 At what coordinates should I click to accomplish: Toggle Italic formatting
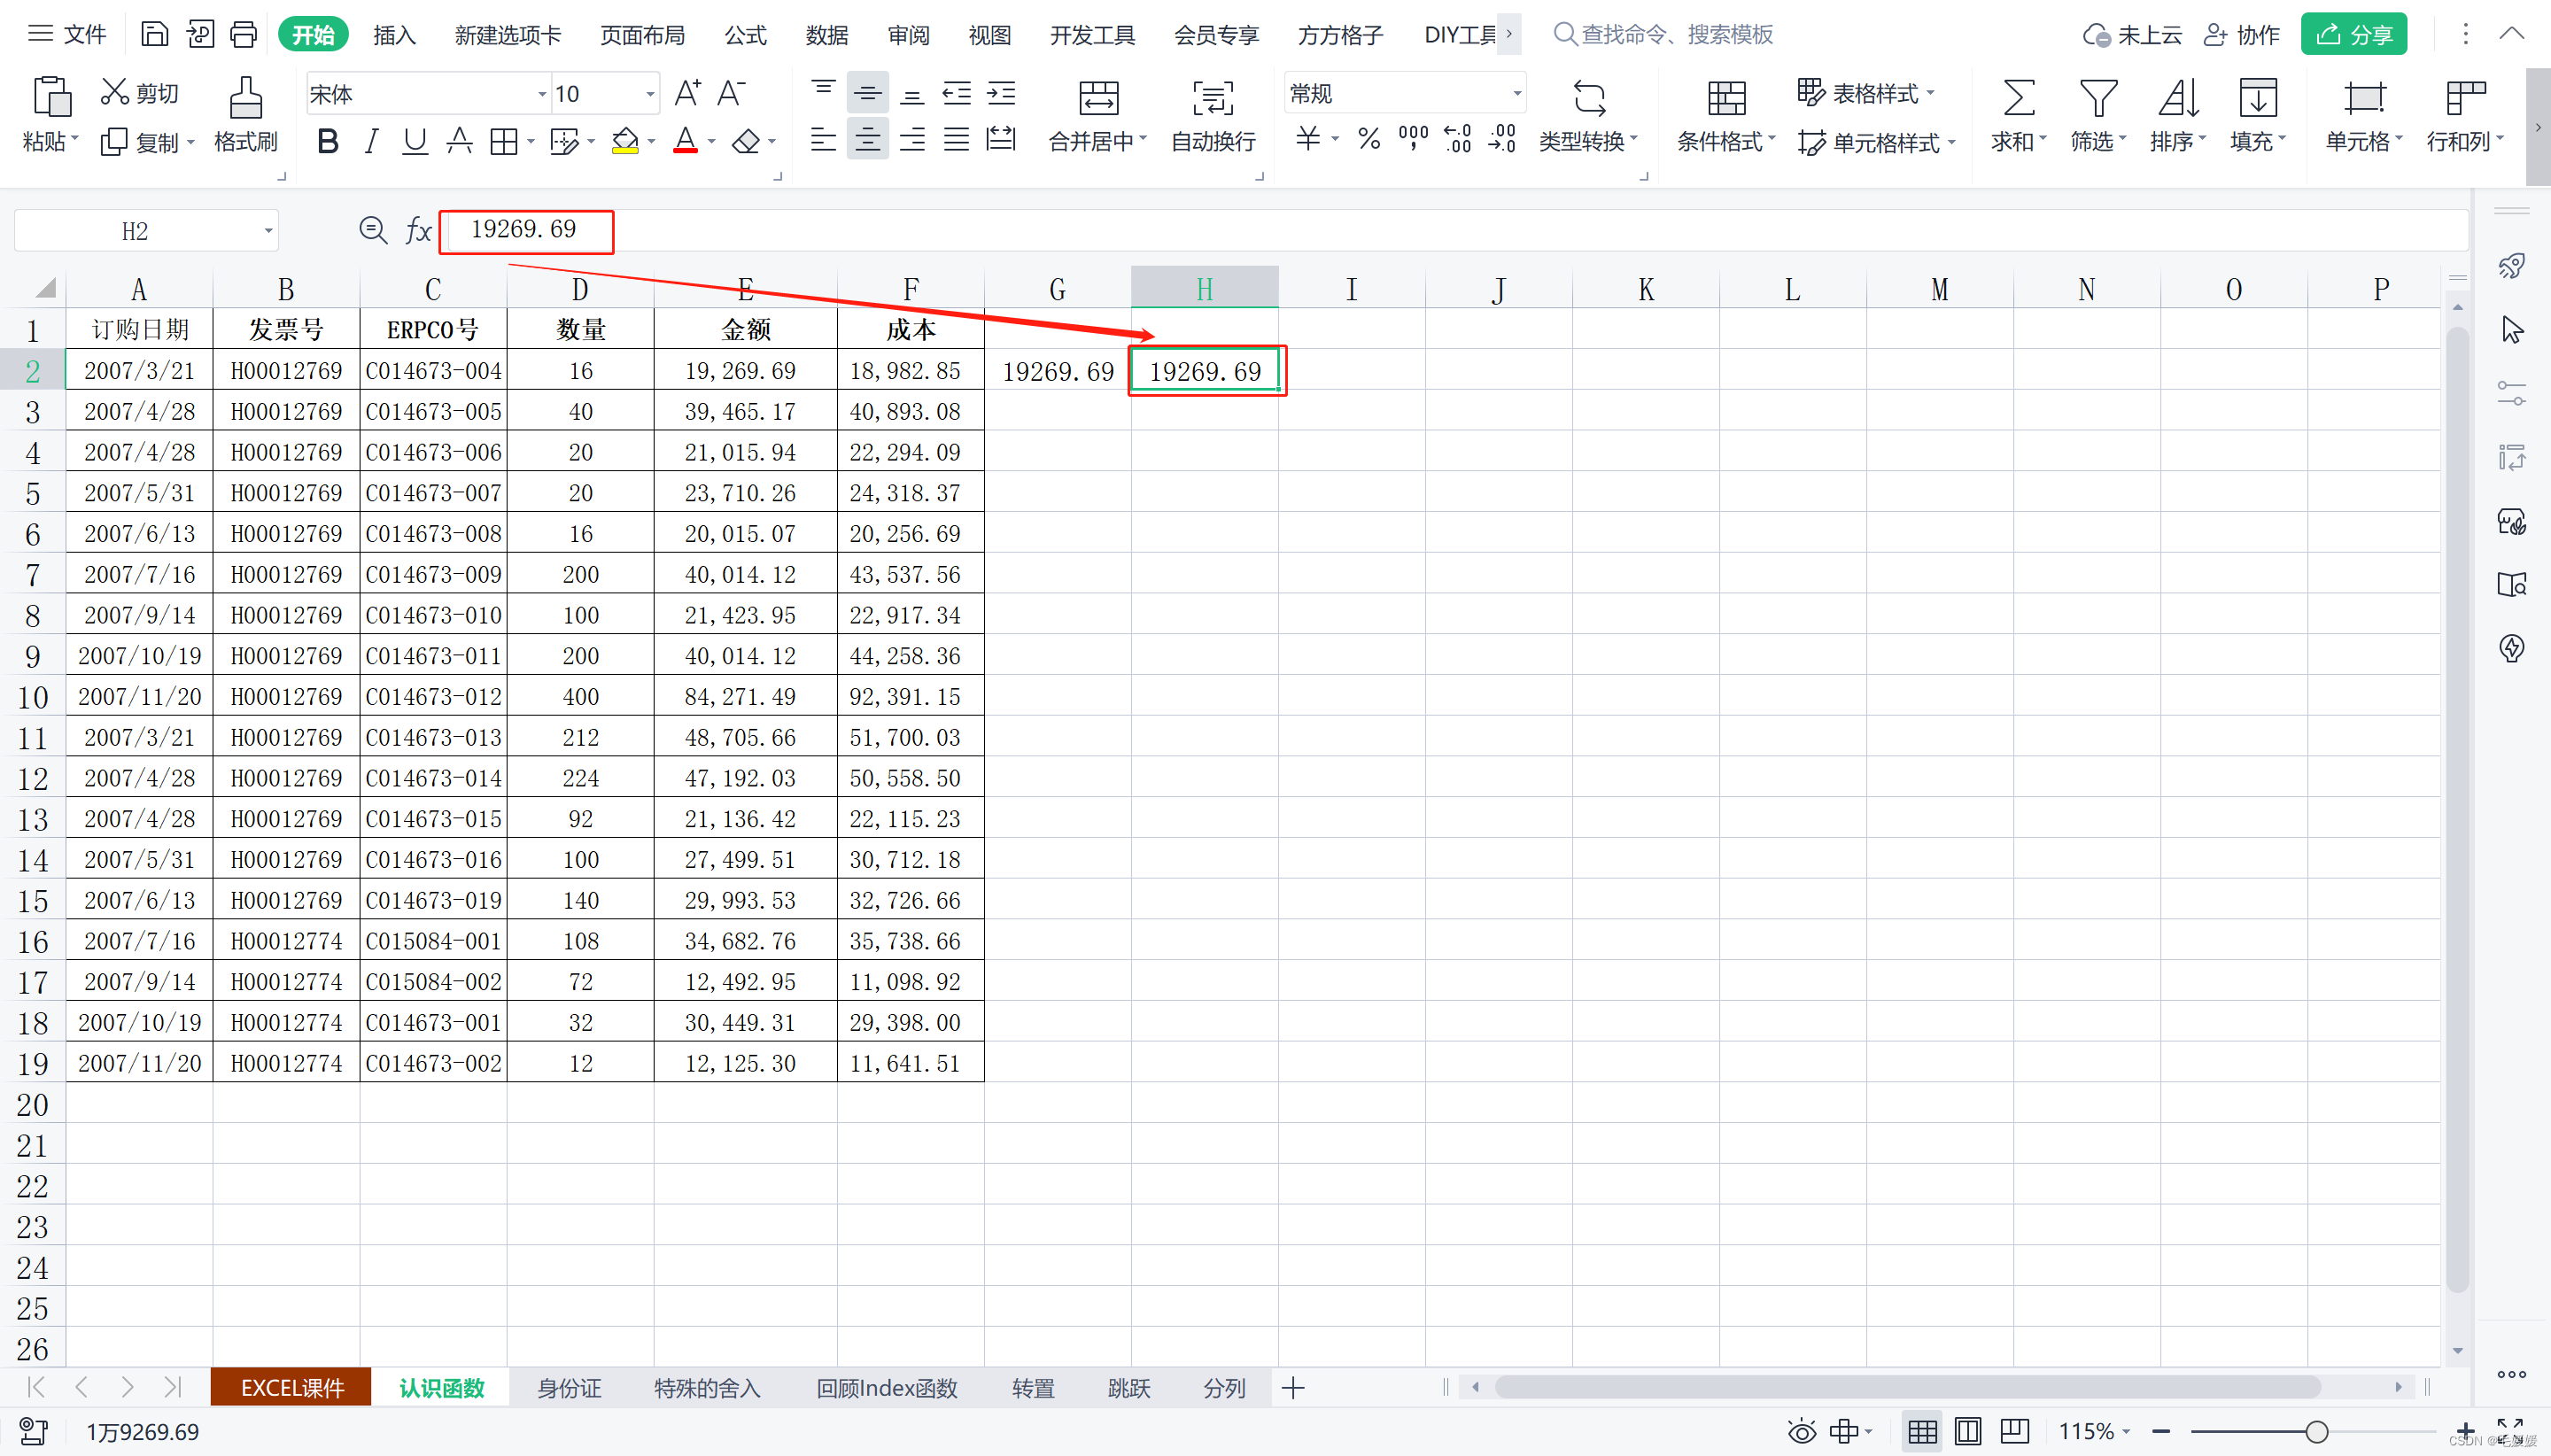[371, 141]
